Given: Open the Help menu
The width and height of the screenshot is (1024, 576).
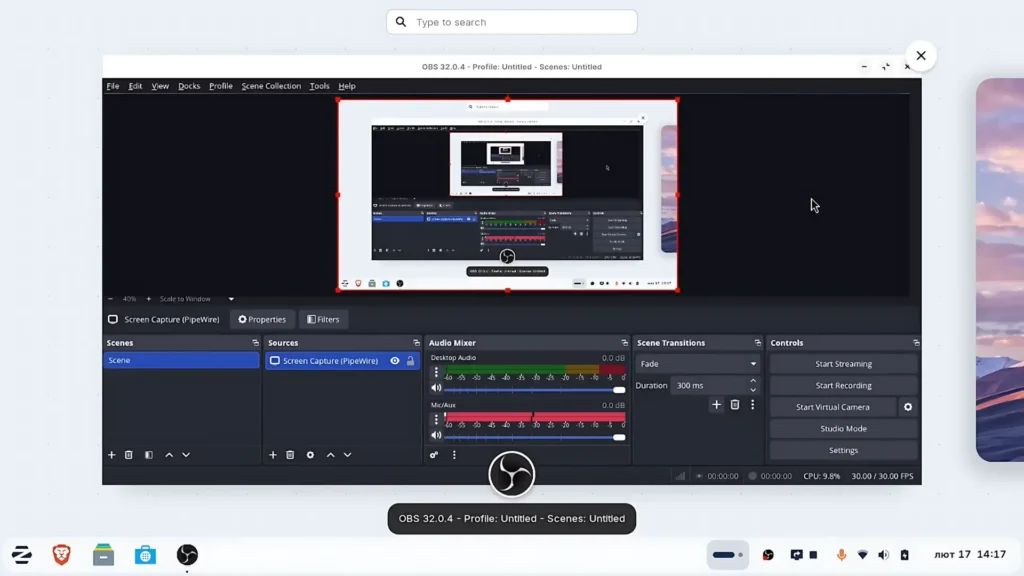Looking at the screenshot, I should pyautogui.click(x=347, y=86).
